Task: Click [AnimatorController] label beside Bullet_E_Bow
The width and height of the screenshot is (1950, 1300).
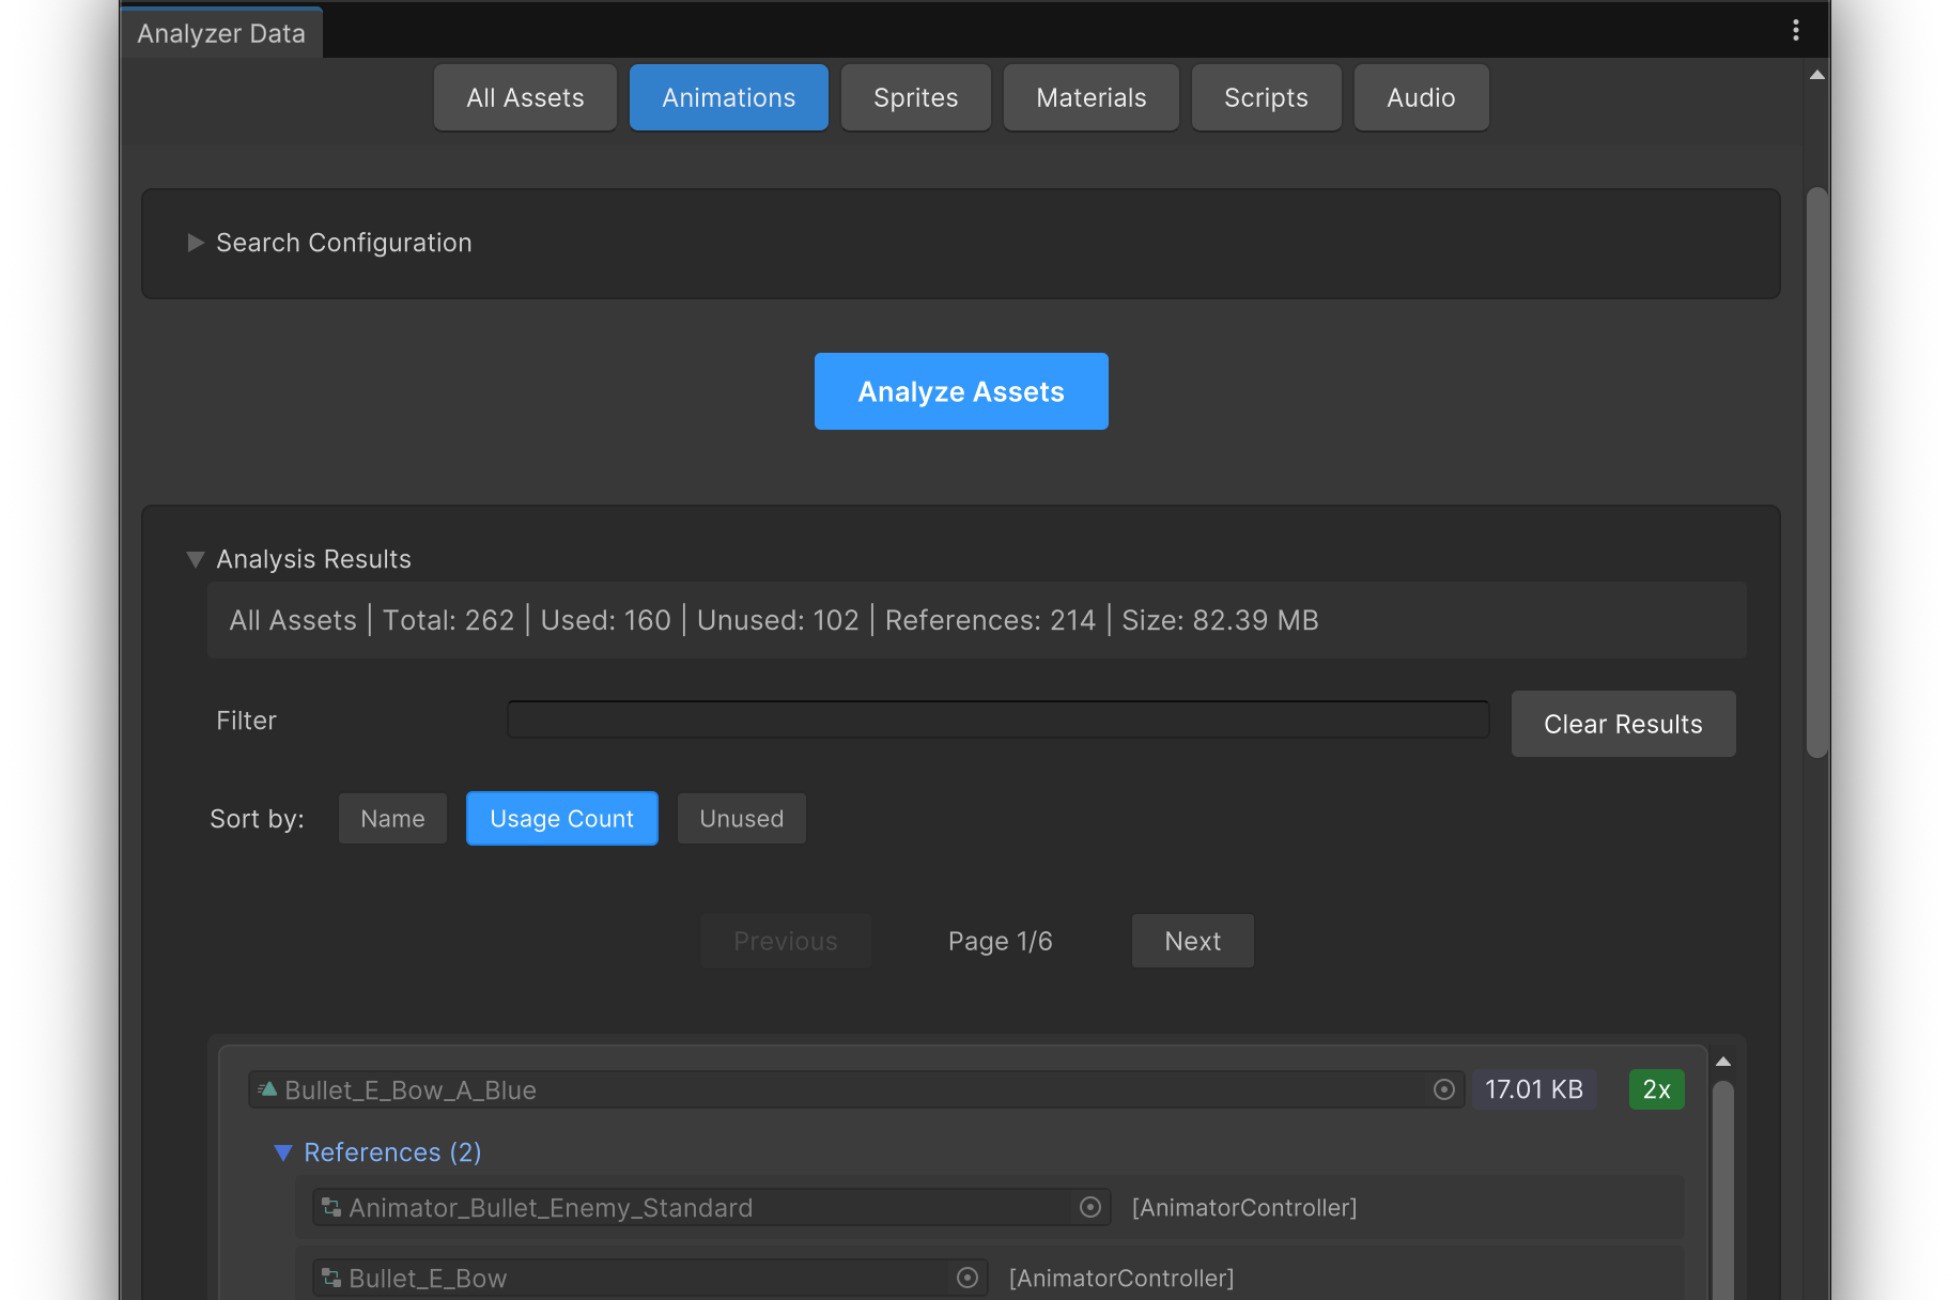Action: click(1121, 1277)
